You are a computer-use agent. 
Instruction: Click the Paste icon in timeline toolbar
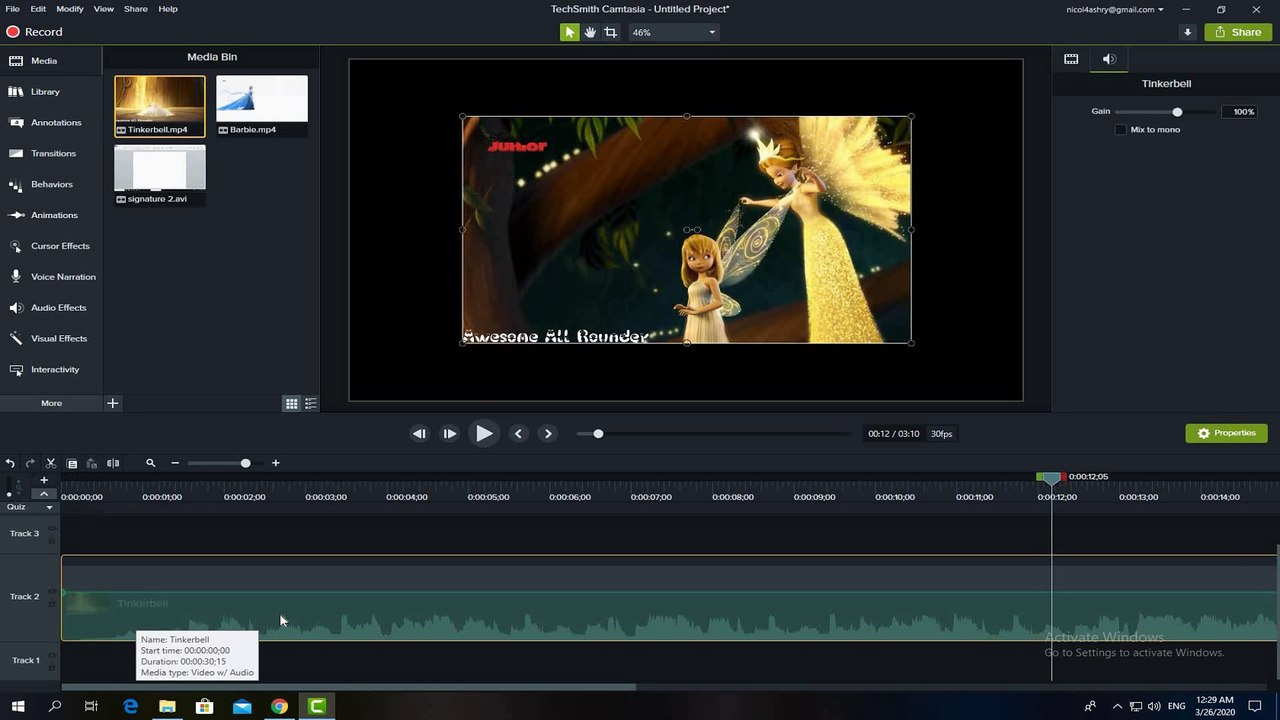[x=92, y=463]
